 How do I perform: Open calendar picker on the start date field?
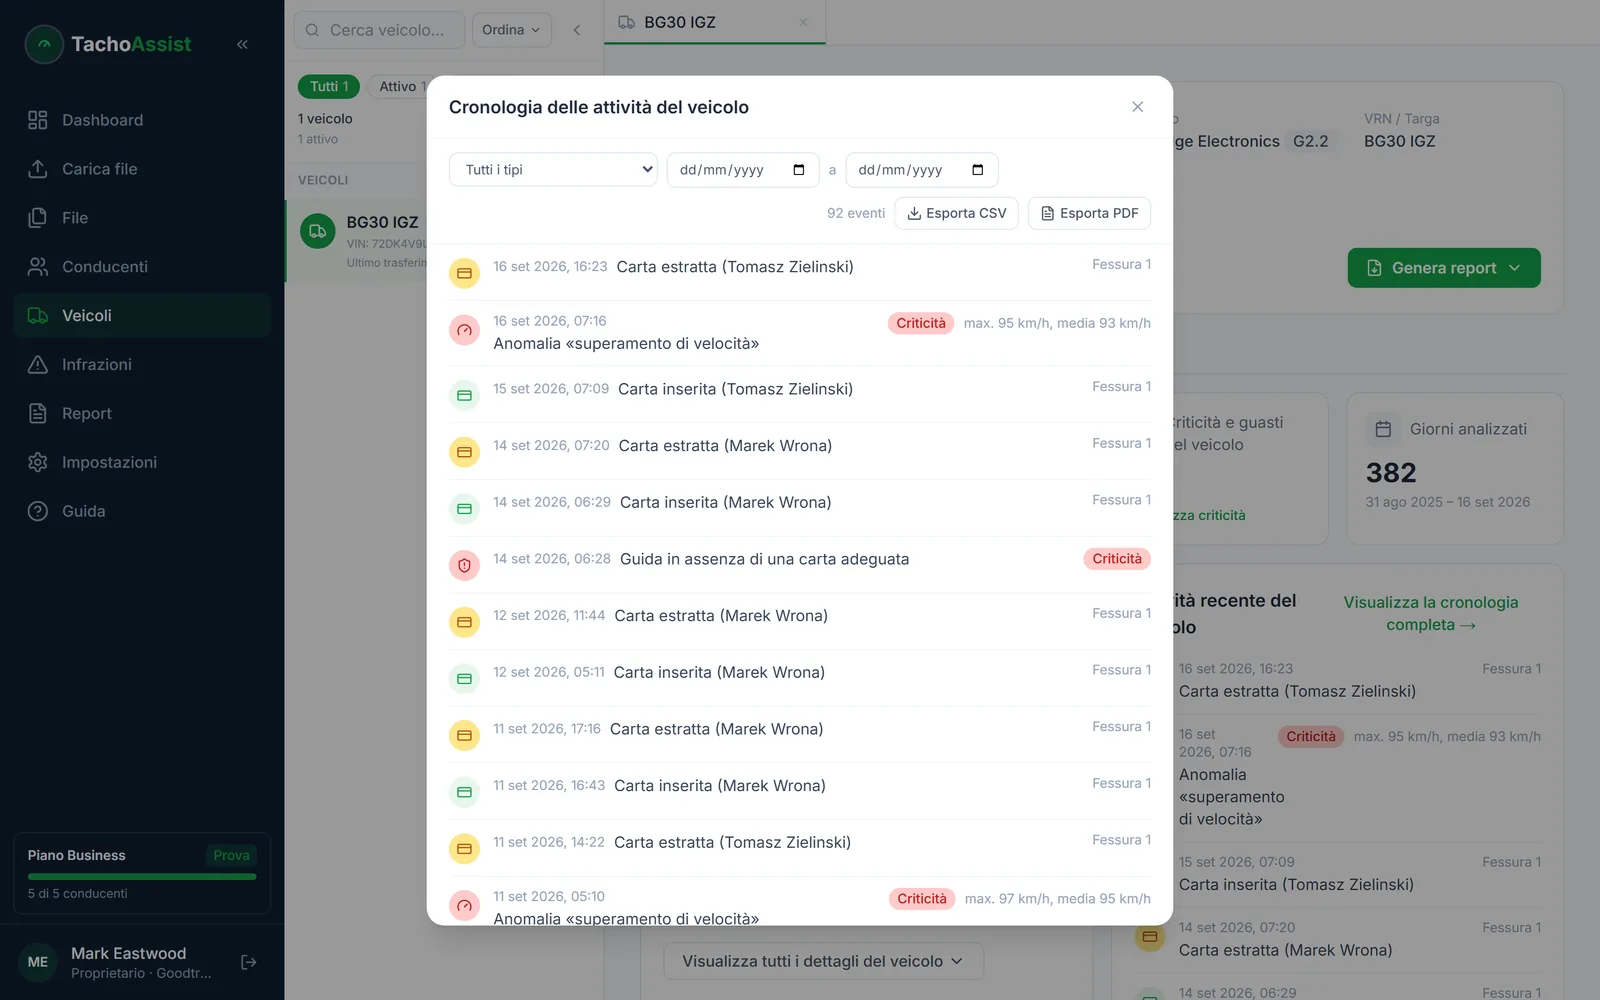pos(799,170)
